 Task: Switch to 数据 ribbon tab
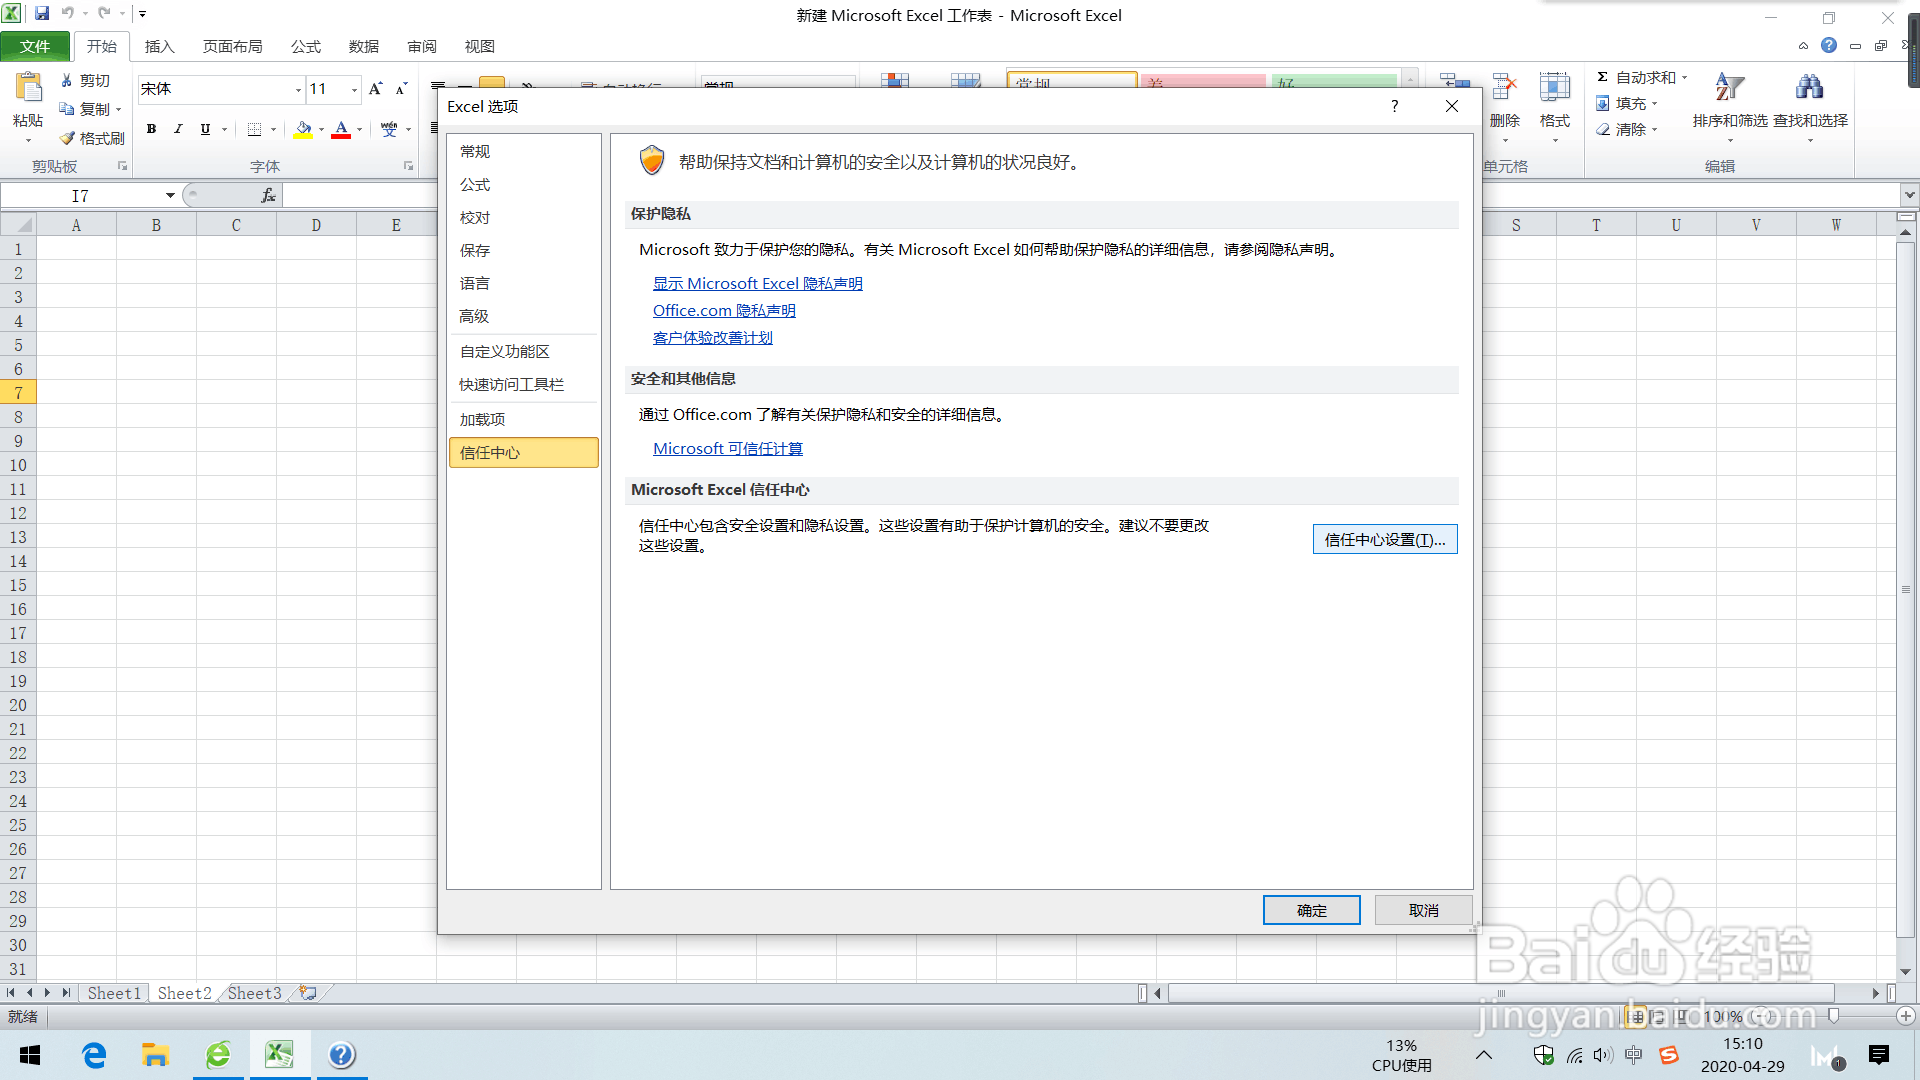[x=364, y=46]
